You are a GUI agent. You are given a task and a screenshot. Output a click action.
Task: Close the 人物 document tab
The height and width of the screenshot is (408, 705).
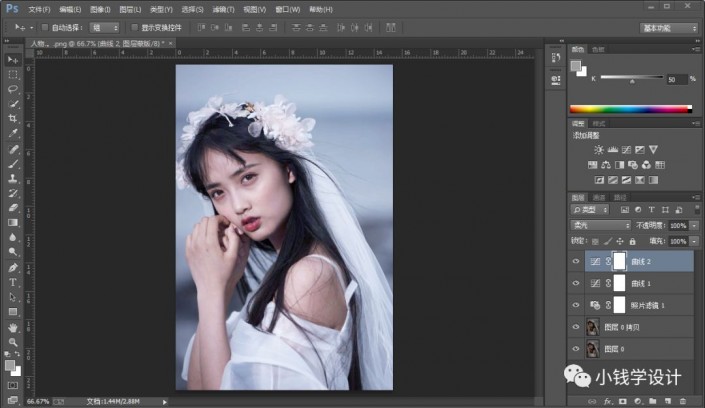[170, 43]
